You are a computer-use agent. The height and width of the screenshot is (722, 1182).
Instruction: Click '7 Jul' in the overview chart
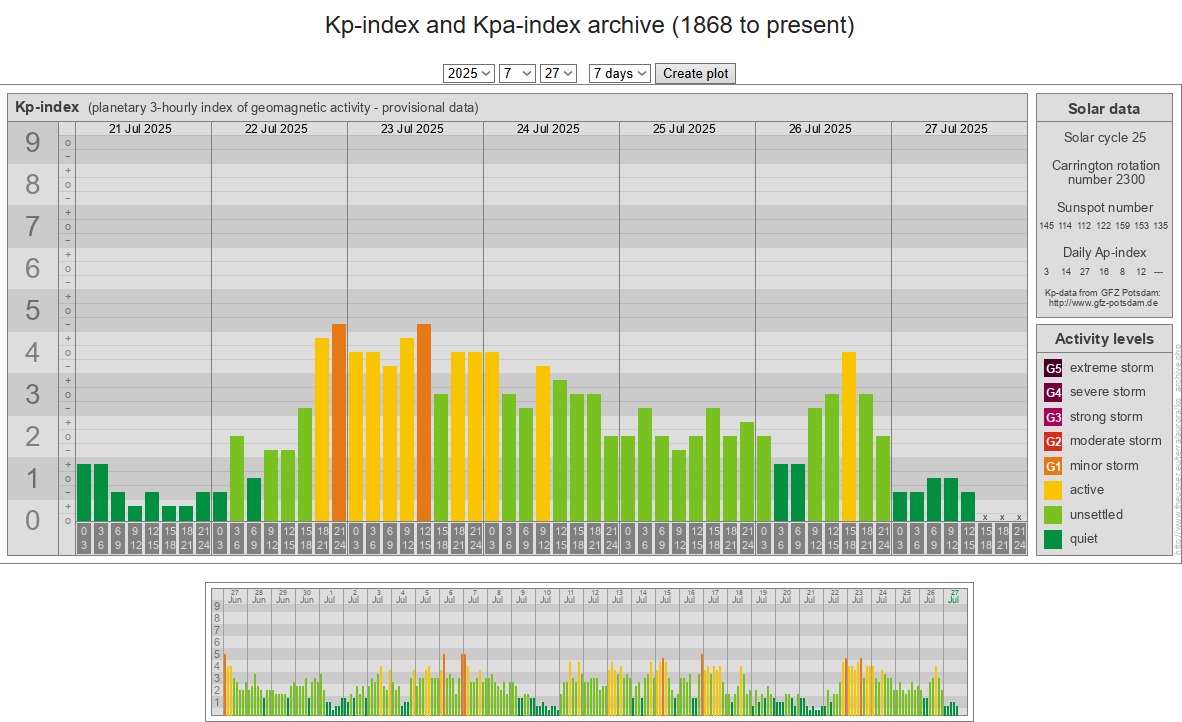[x=473, y=596]
